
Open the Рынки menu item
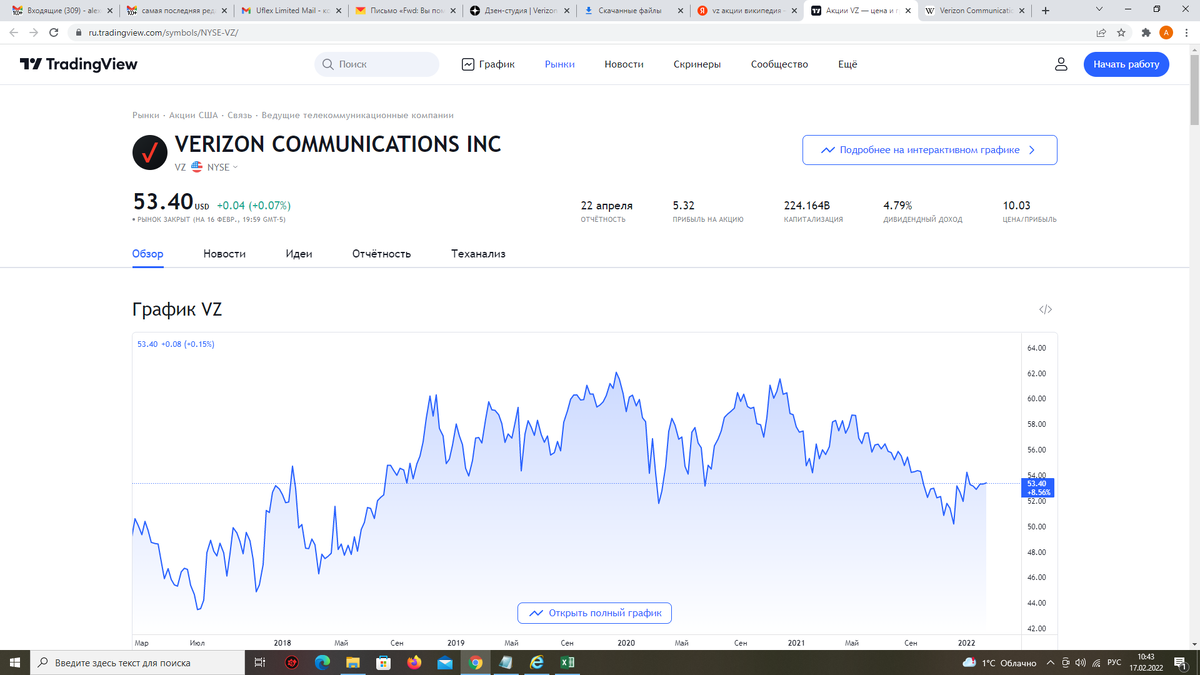tap(560, 64)
